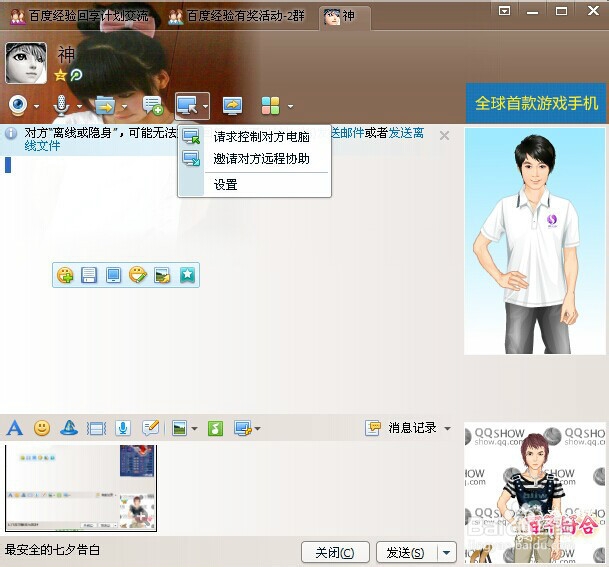Start a voice call with the microphone icon
Screen dimensions: 609x567
(61, 105)
